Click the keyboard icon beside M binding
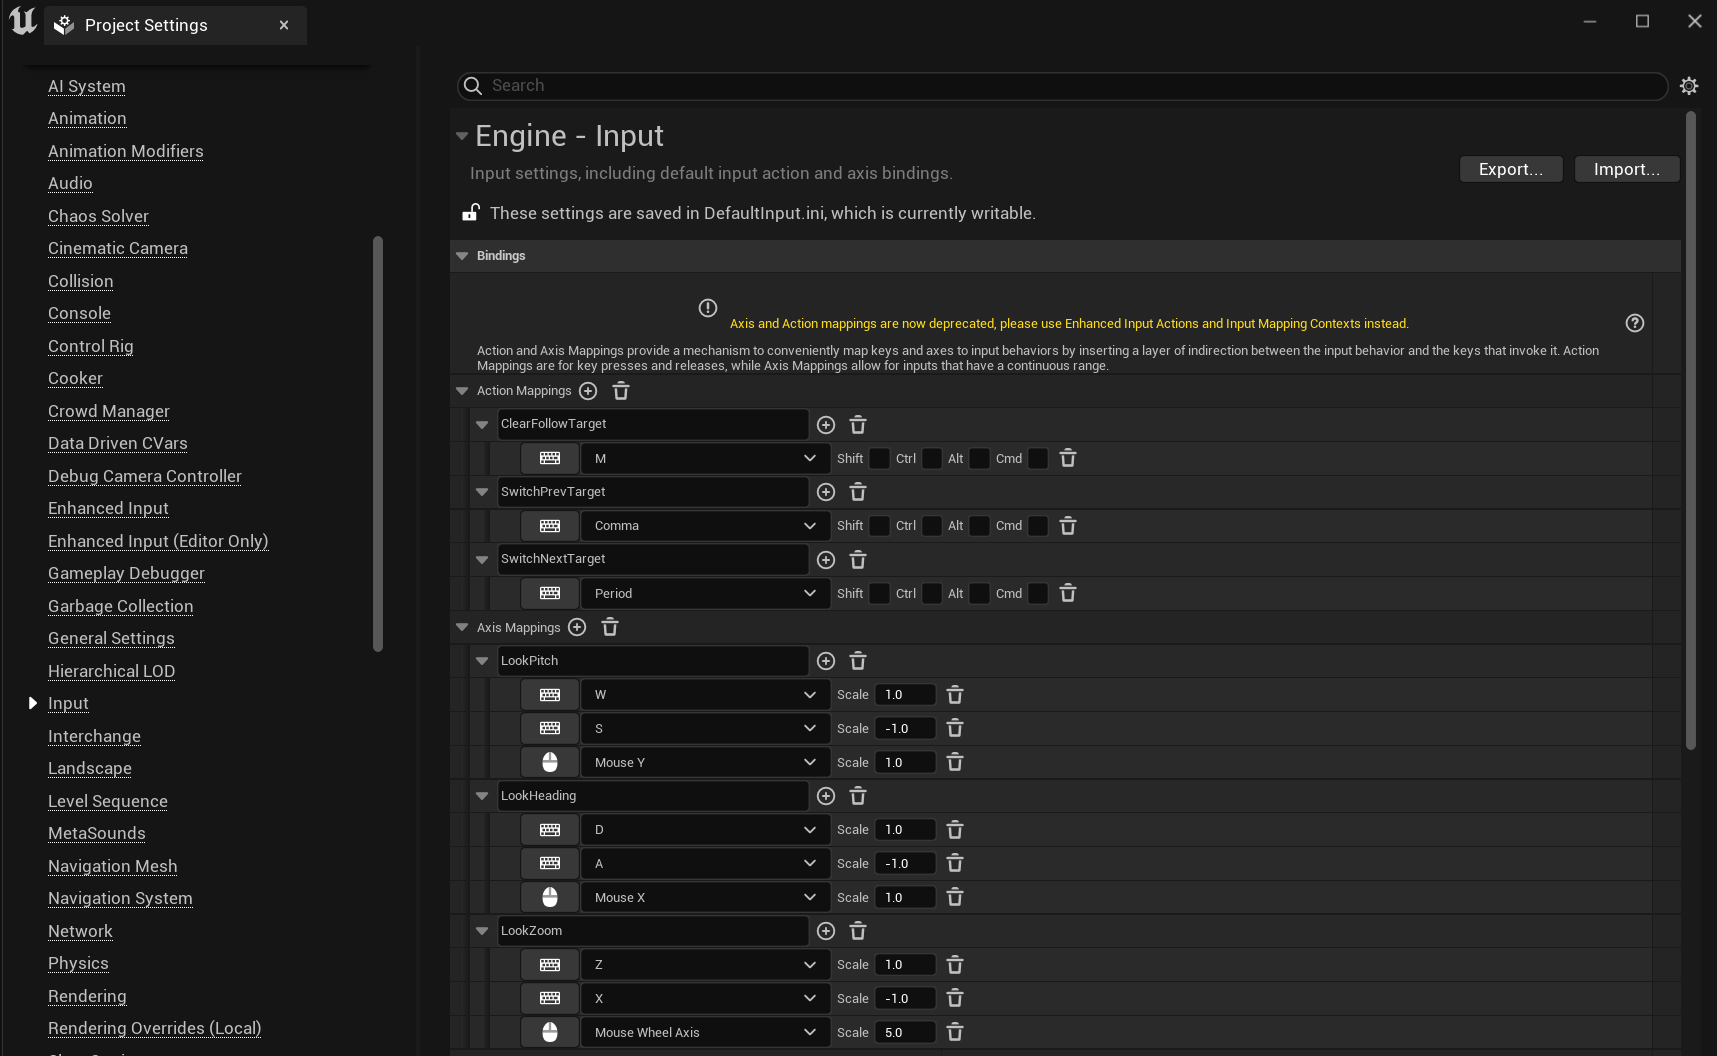Screen dimensions: 1717x1056 click(549, 458)
